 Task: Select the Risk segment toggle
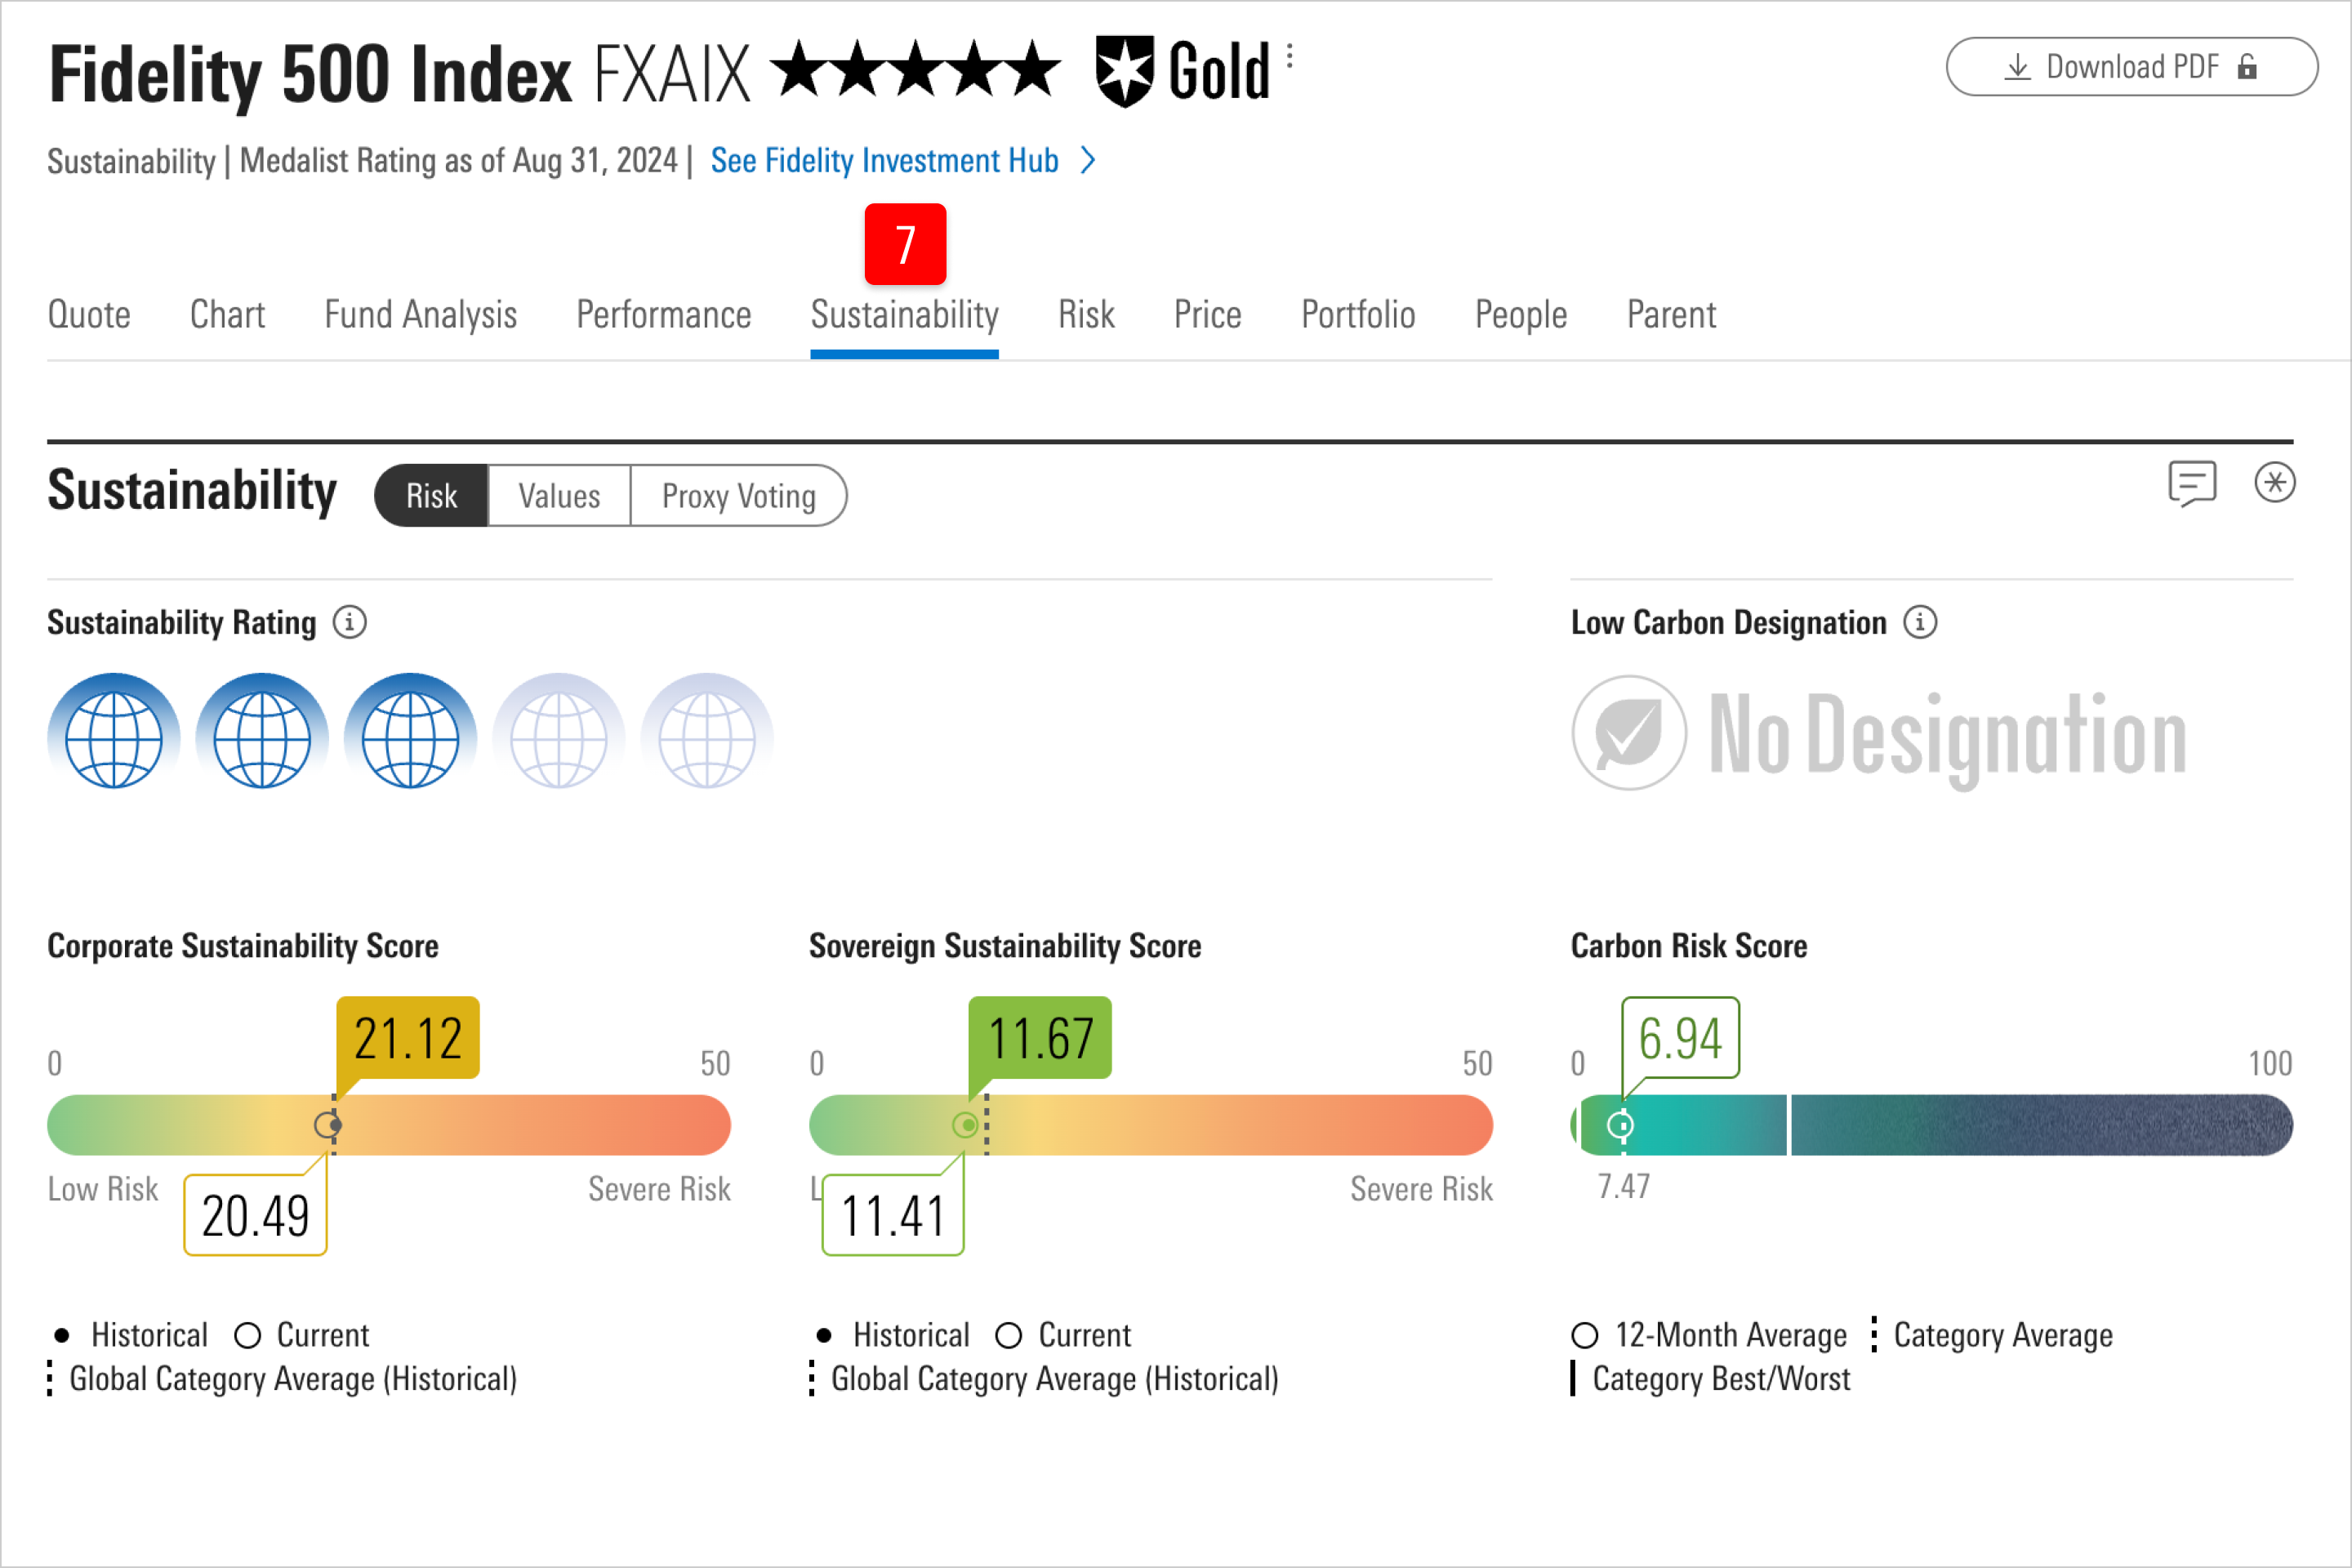point(432,496)
